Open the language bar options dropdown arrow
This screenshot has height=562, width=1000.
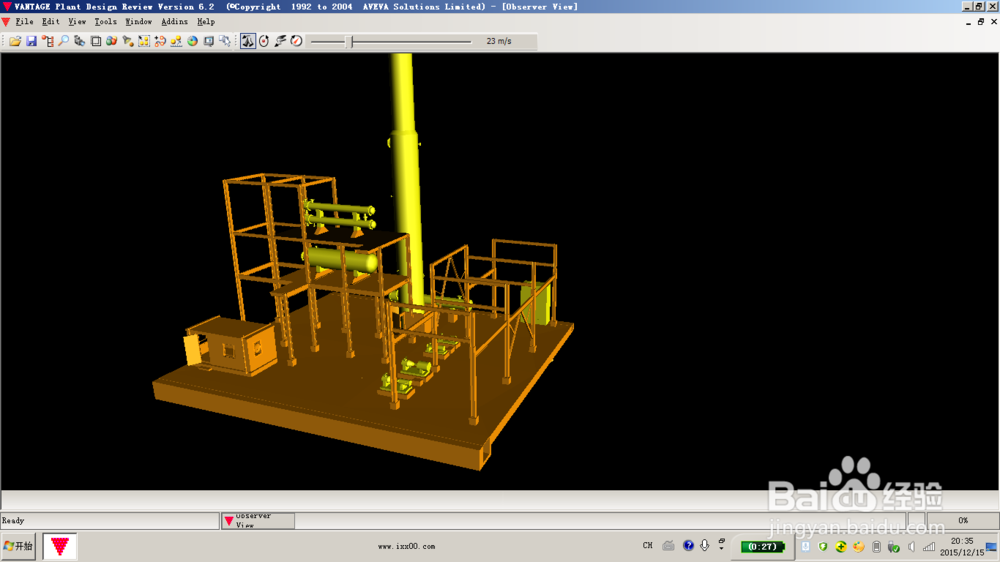click(722, 549)
